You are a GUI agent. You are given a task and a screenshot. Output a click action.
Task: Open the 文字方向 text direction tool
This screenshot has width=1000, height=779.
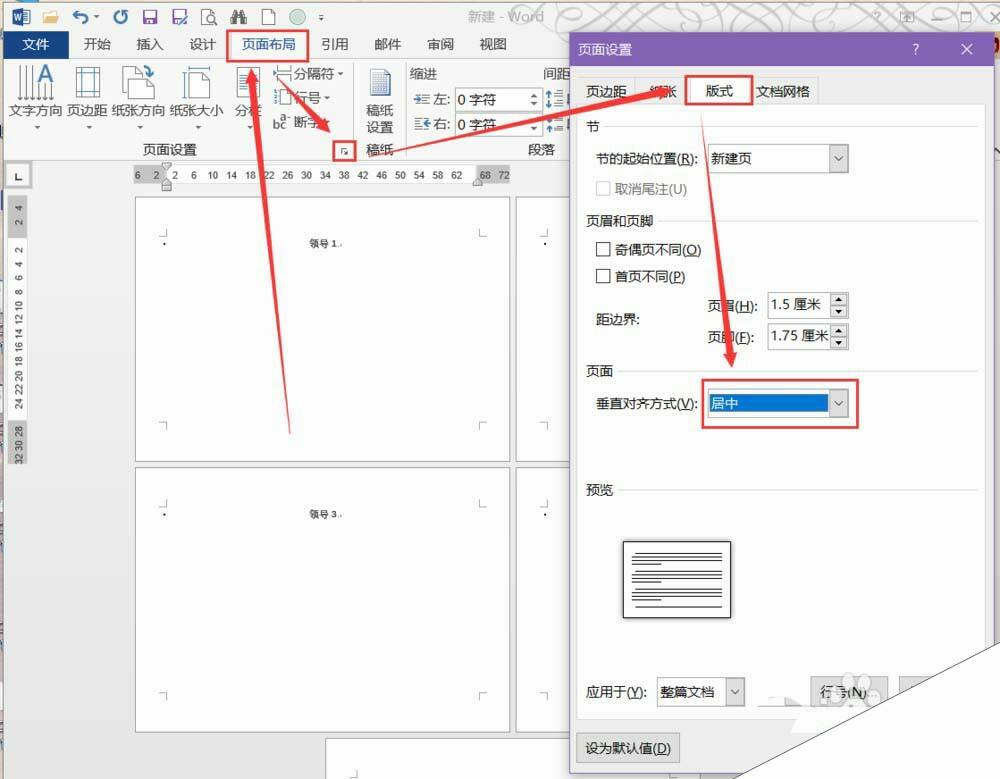point(36,97)
